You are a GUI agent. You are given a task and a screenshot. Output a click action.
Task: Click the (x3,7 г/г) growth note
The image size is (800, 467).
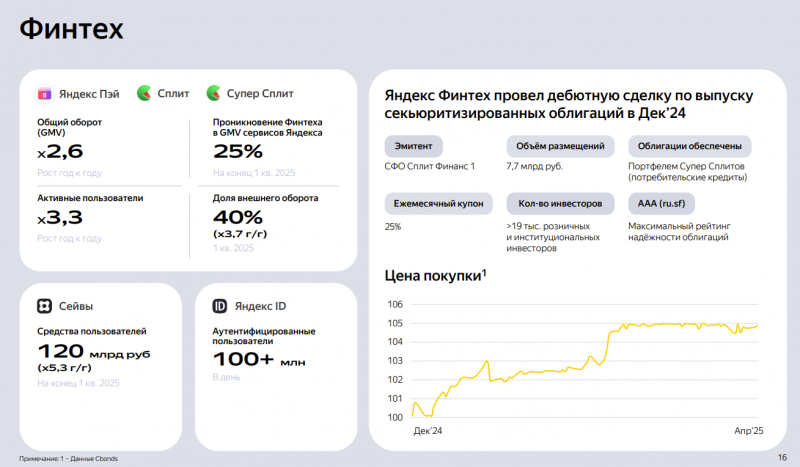pos(240,234)
